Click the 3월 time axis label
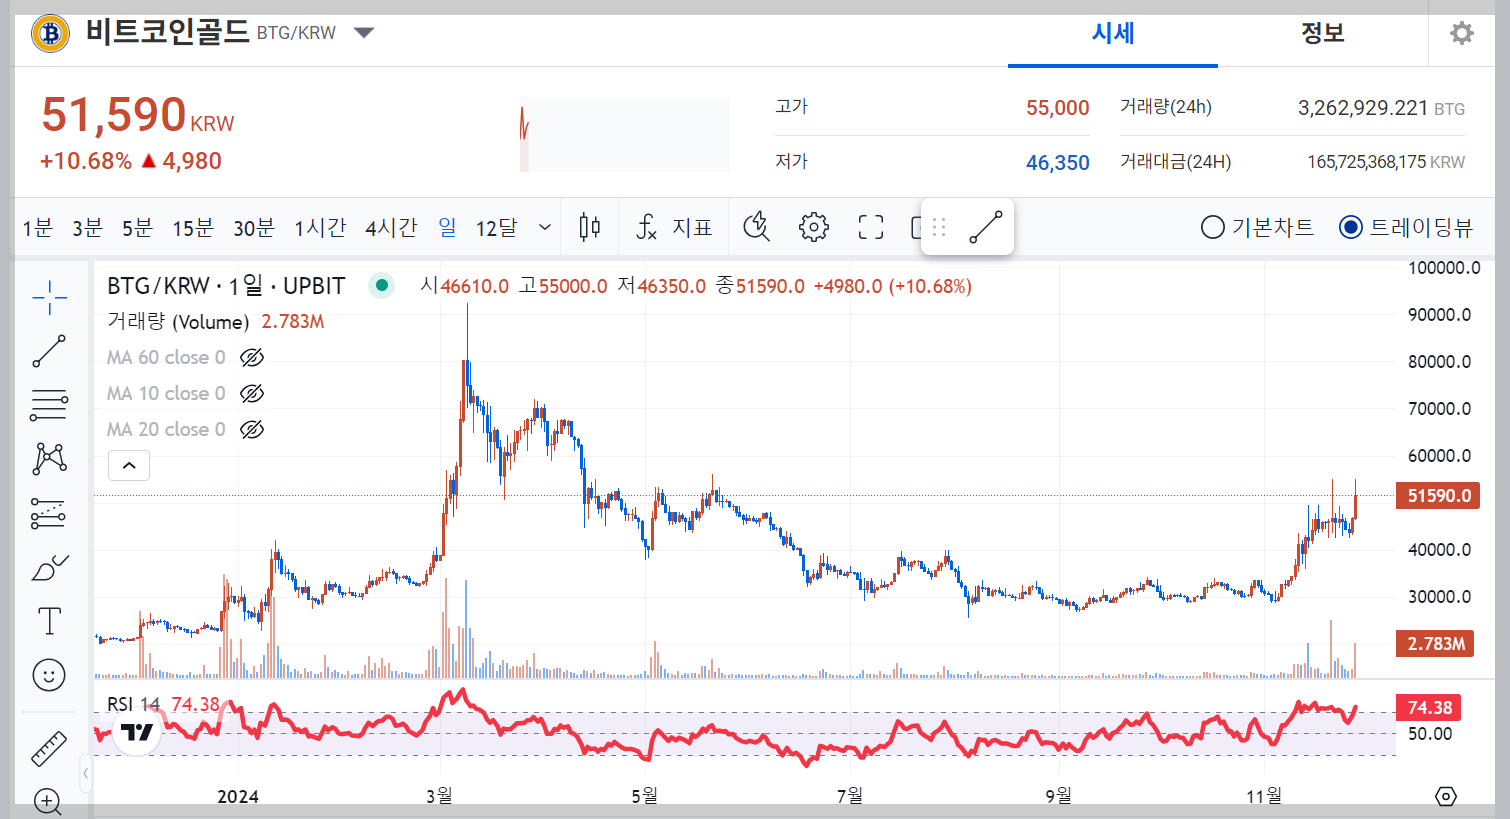The image size is (1510, 819). coord(439,796)
